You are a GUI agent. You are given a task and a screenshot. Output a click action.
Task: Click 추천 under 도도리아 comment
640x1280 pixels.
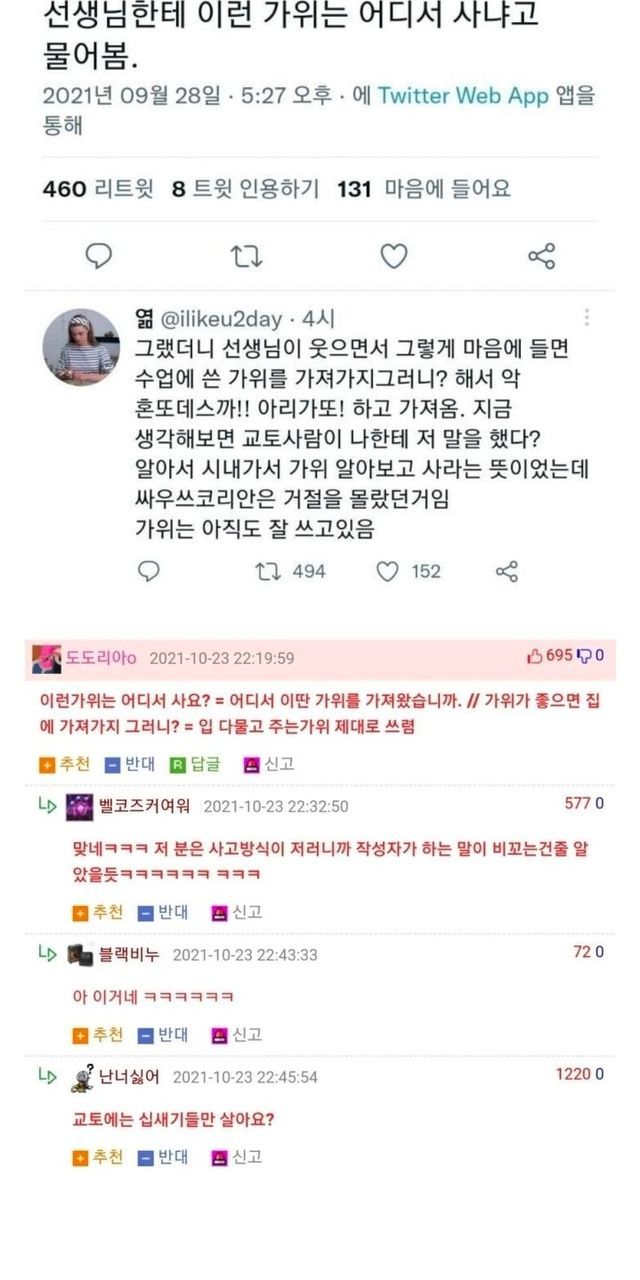point(65,765)
